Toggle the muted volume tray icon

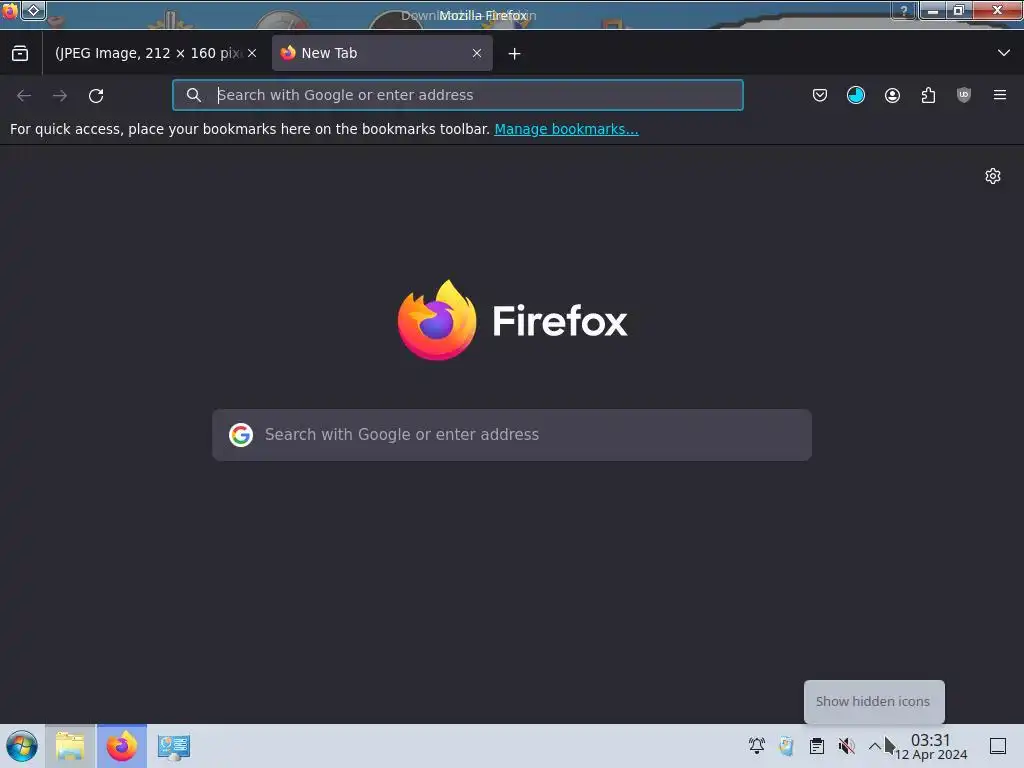846,746
